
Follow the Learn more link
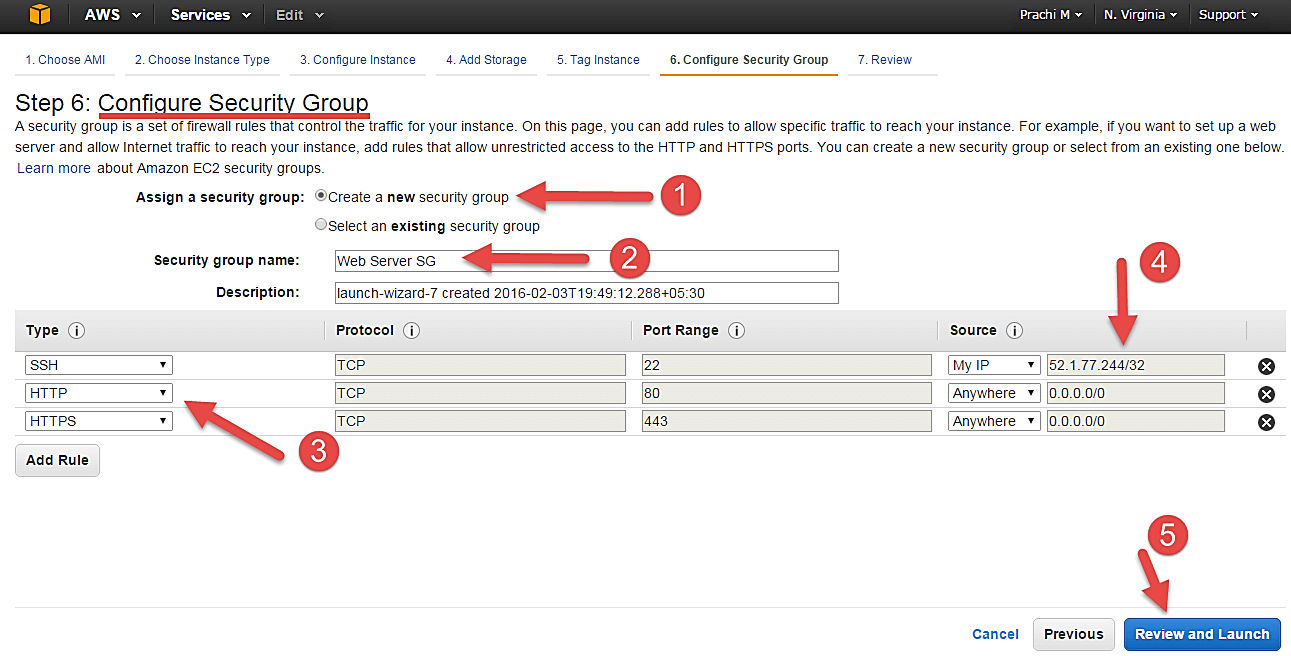coord(54,168)
